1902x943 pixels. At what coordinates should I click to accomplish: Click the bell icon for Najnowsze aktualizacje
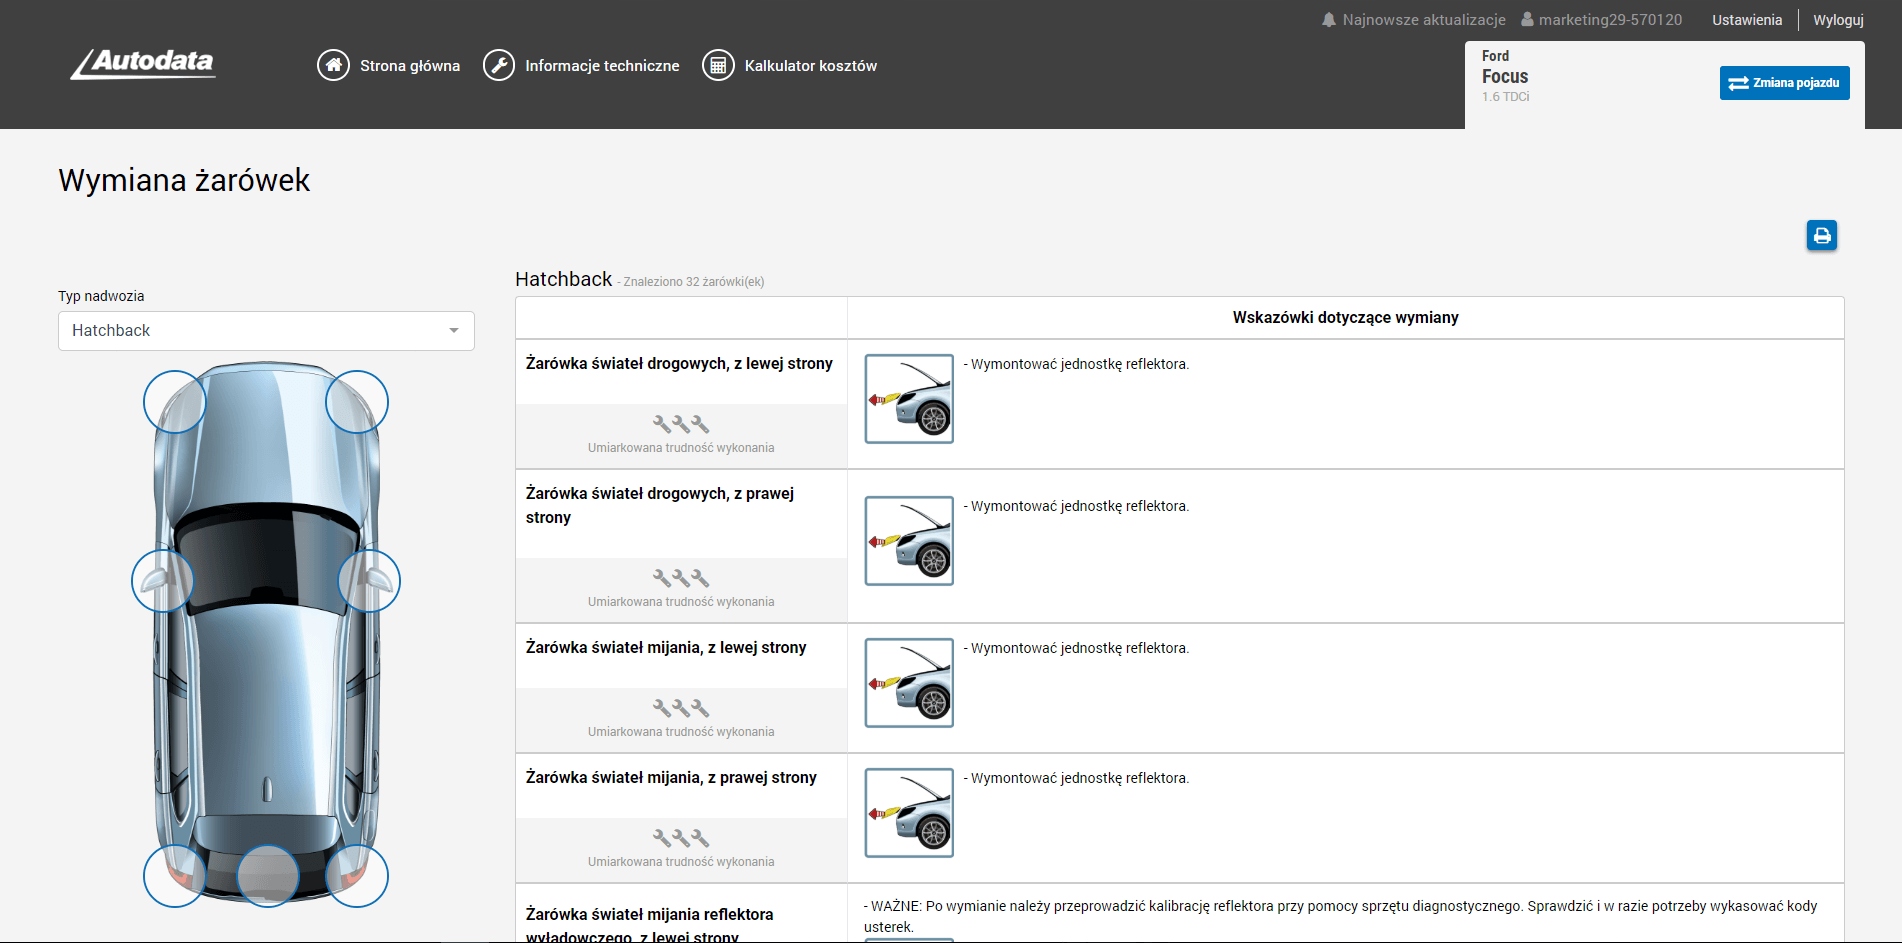(1328, 20)
